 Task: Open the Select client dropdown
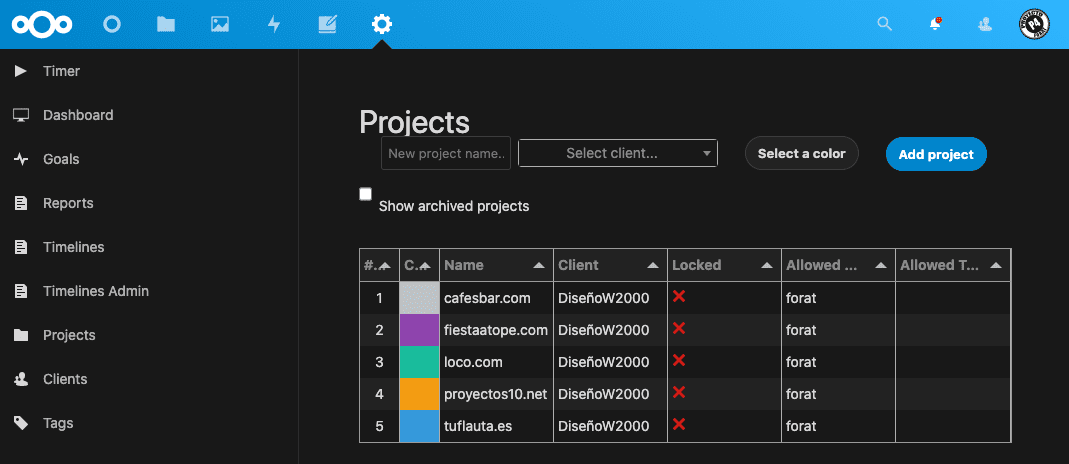tap(618, 153)
